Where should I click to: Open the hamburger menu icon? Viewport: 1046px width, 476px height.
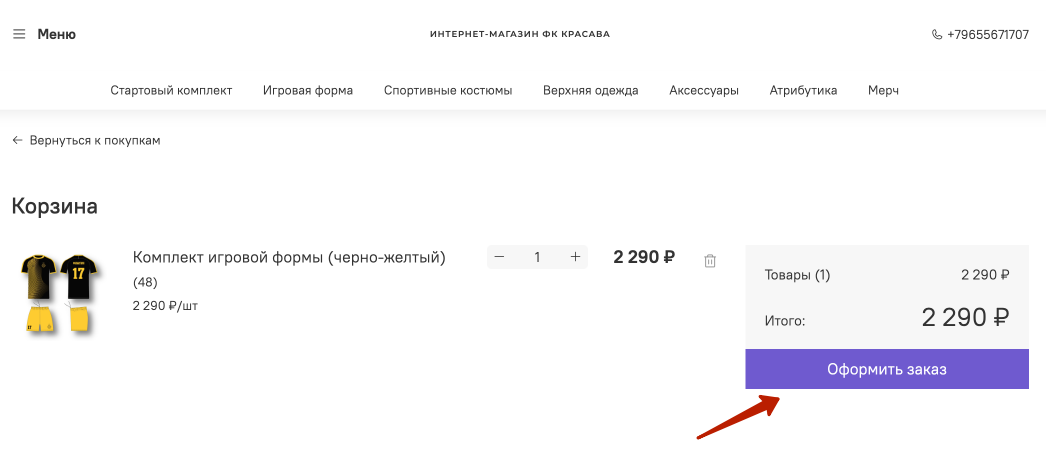click(x=19, y=34)
